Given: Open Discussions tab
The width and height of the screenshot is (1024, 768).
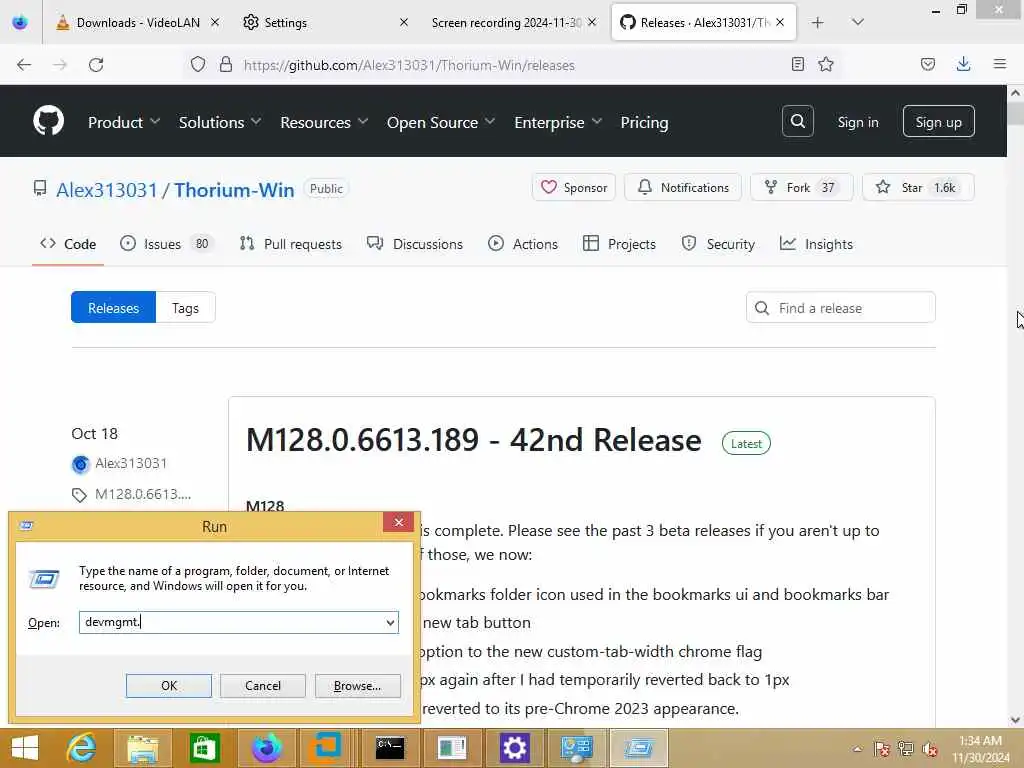Looking at the screenshot, I should coord(415,244).
